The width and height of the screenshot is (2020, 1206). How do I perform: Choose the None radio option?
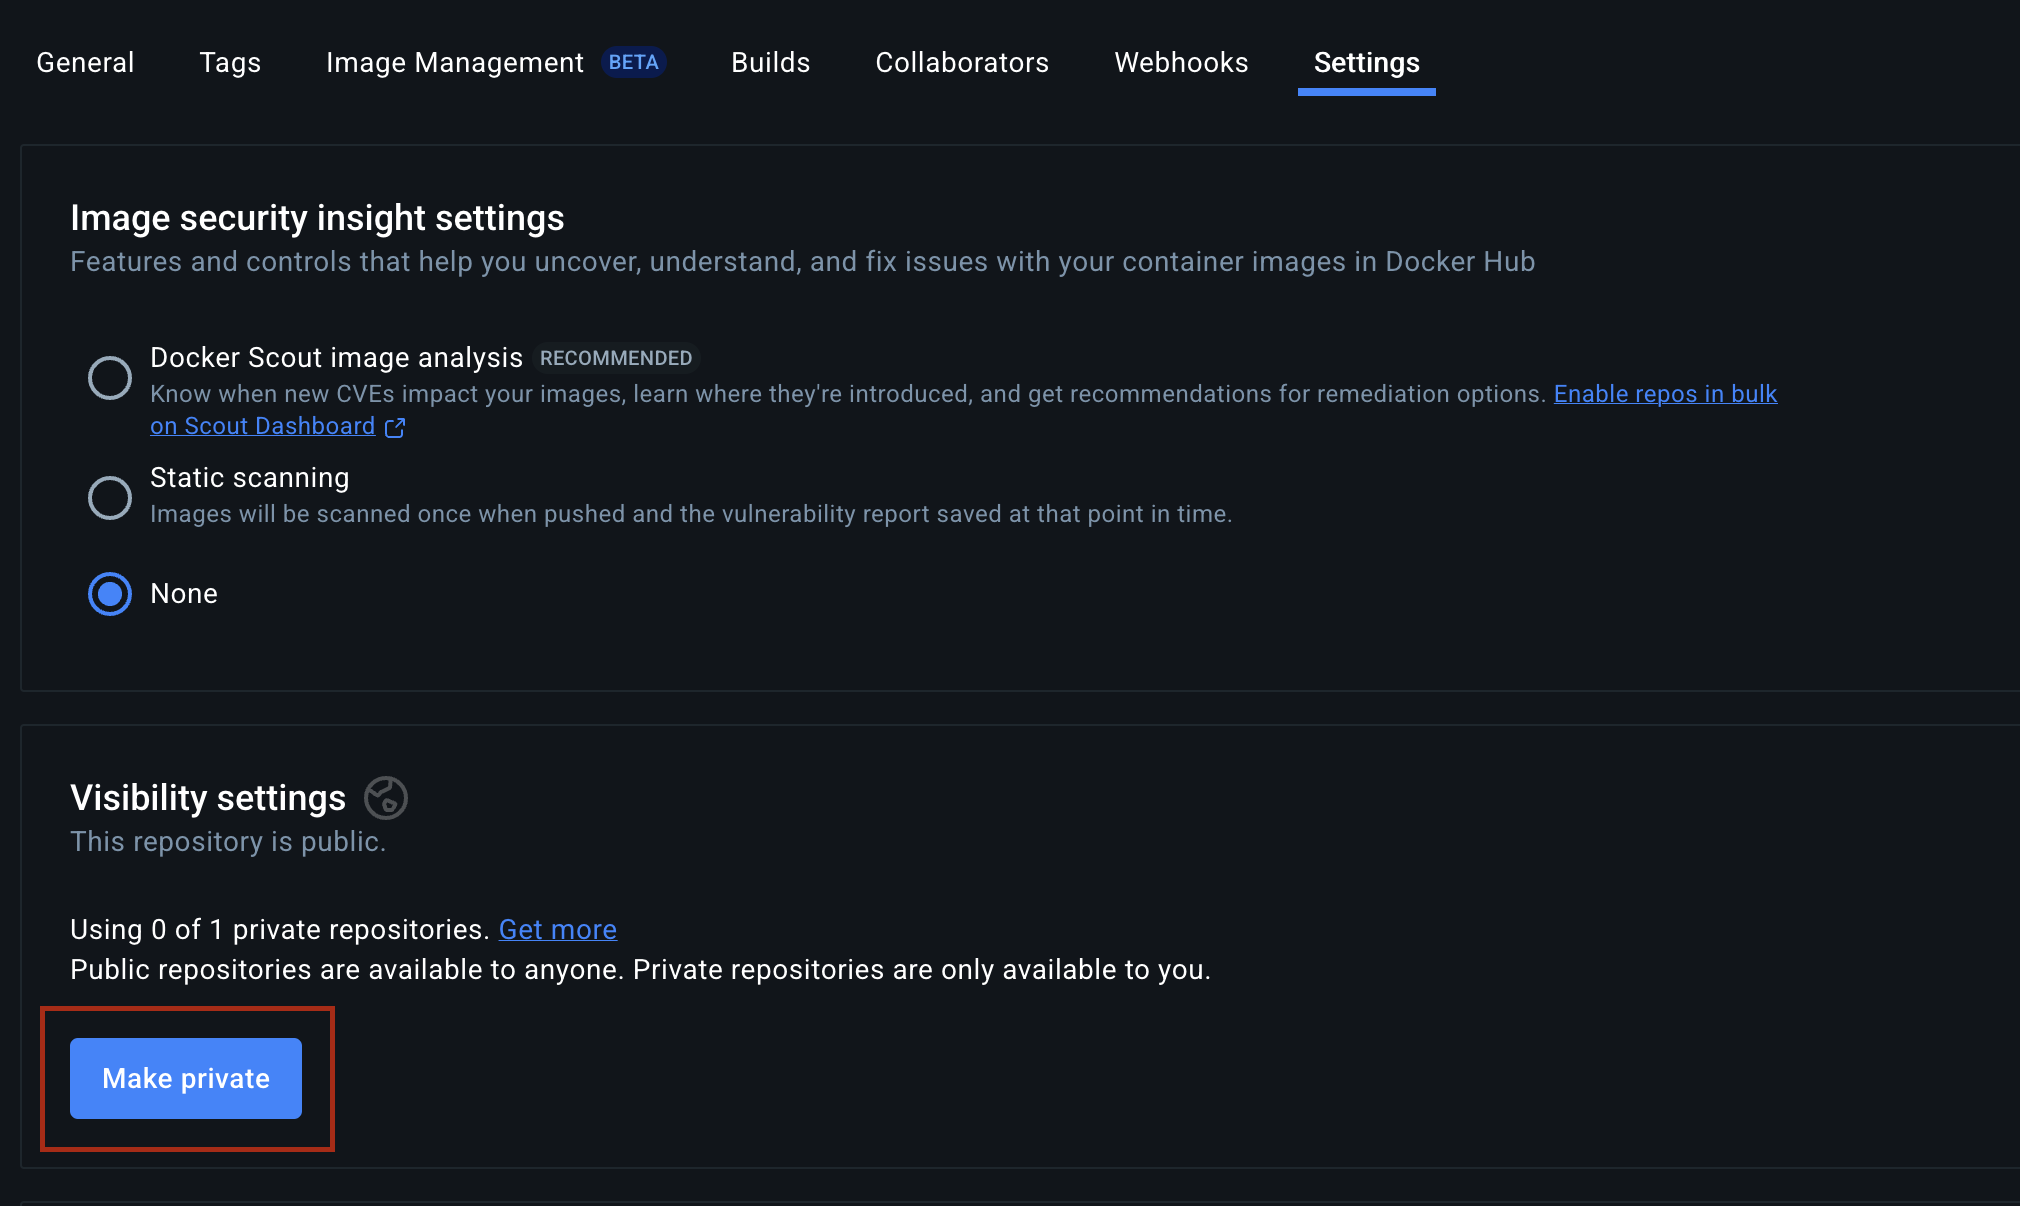[x=110, y=594]
